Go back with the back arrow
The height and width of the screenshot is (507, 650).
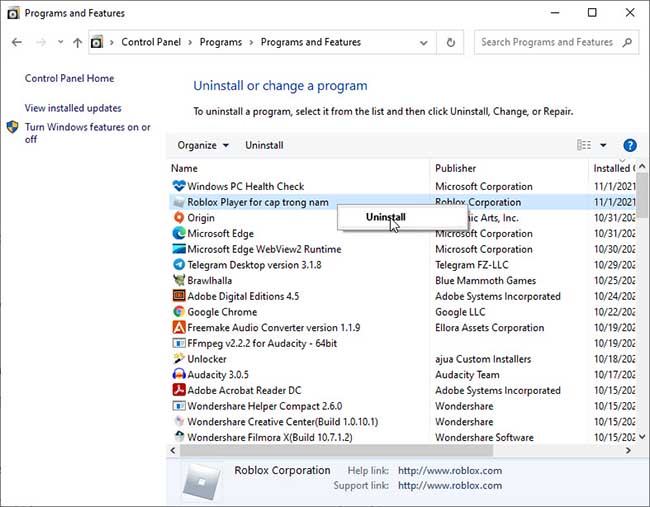pos(17,42)
